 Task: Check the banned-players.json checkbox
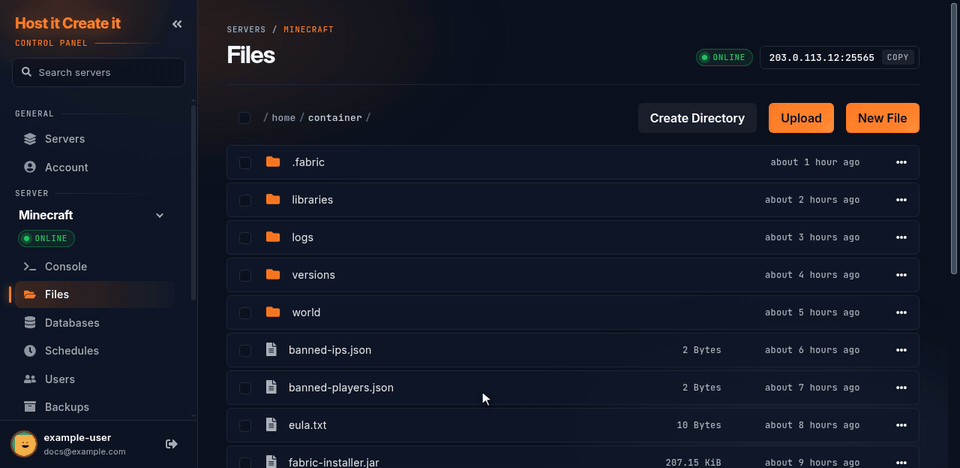(x=245, y=388)
